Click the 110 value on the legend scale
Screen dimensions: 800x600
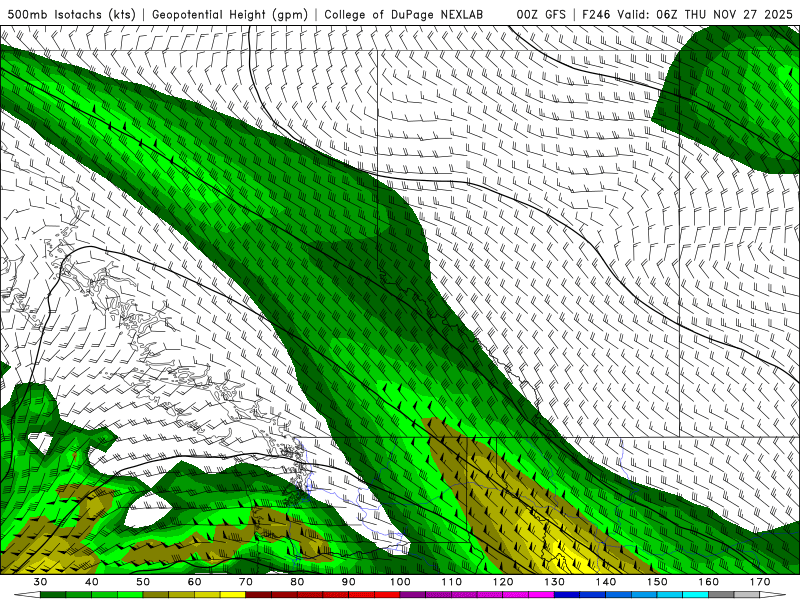[x=452, y=582]
